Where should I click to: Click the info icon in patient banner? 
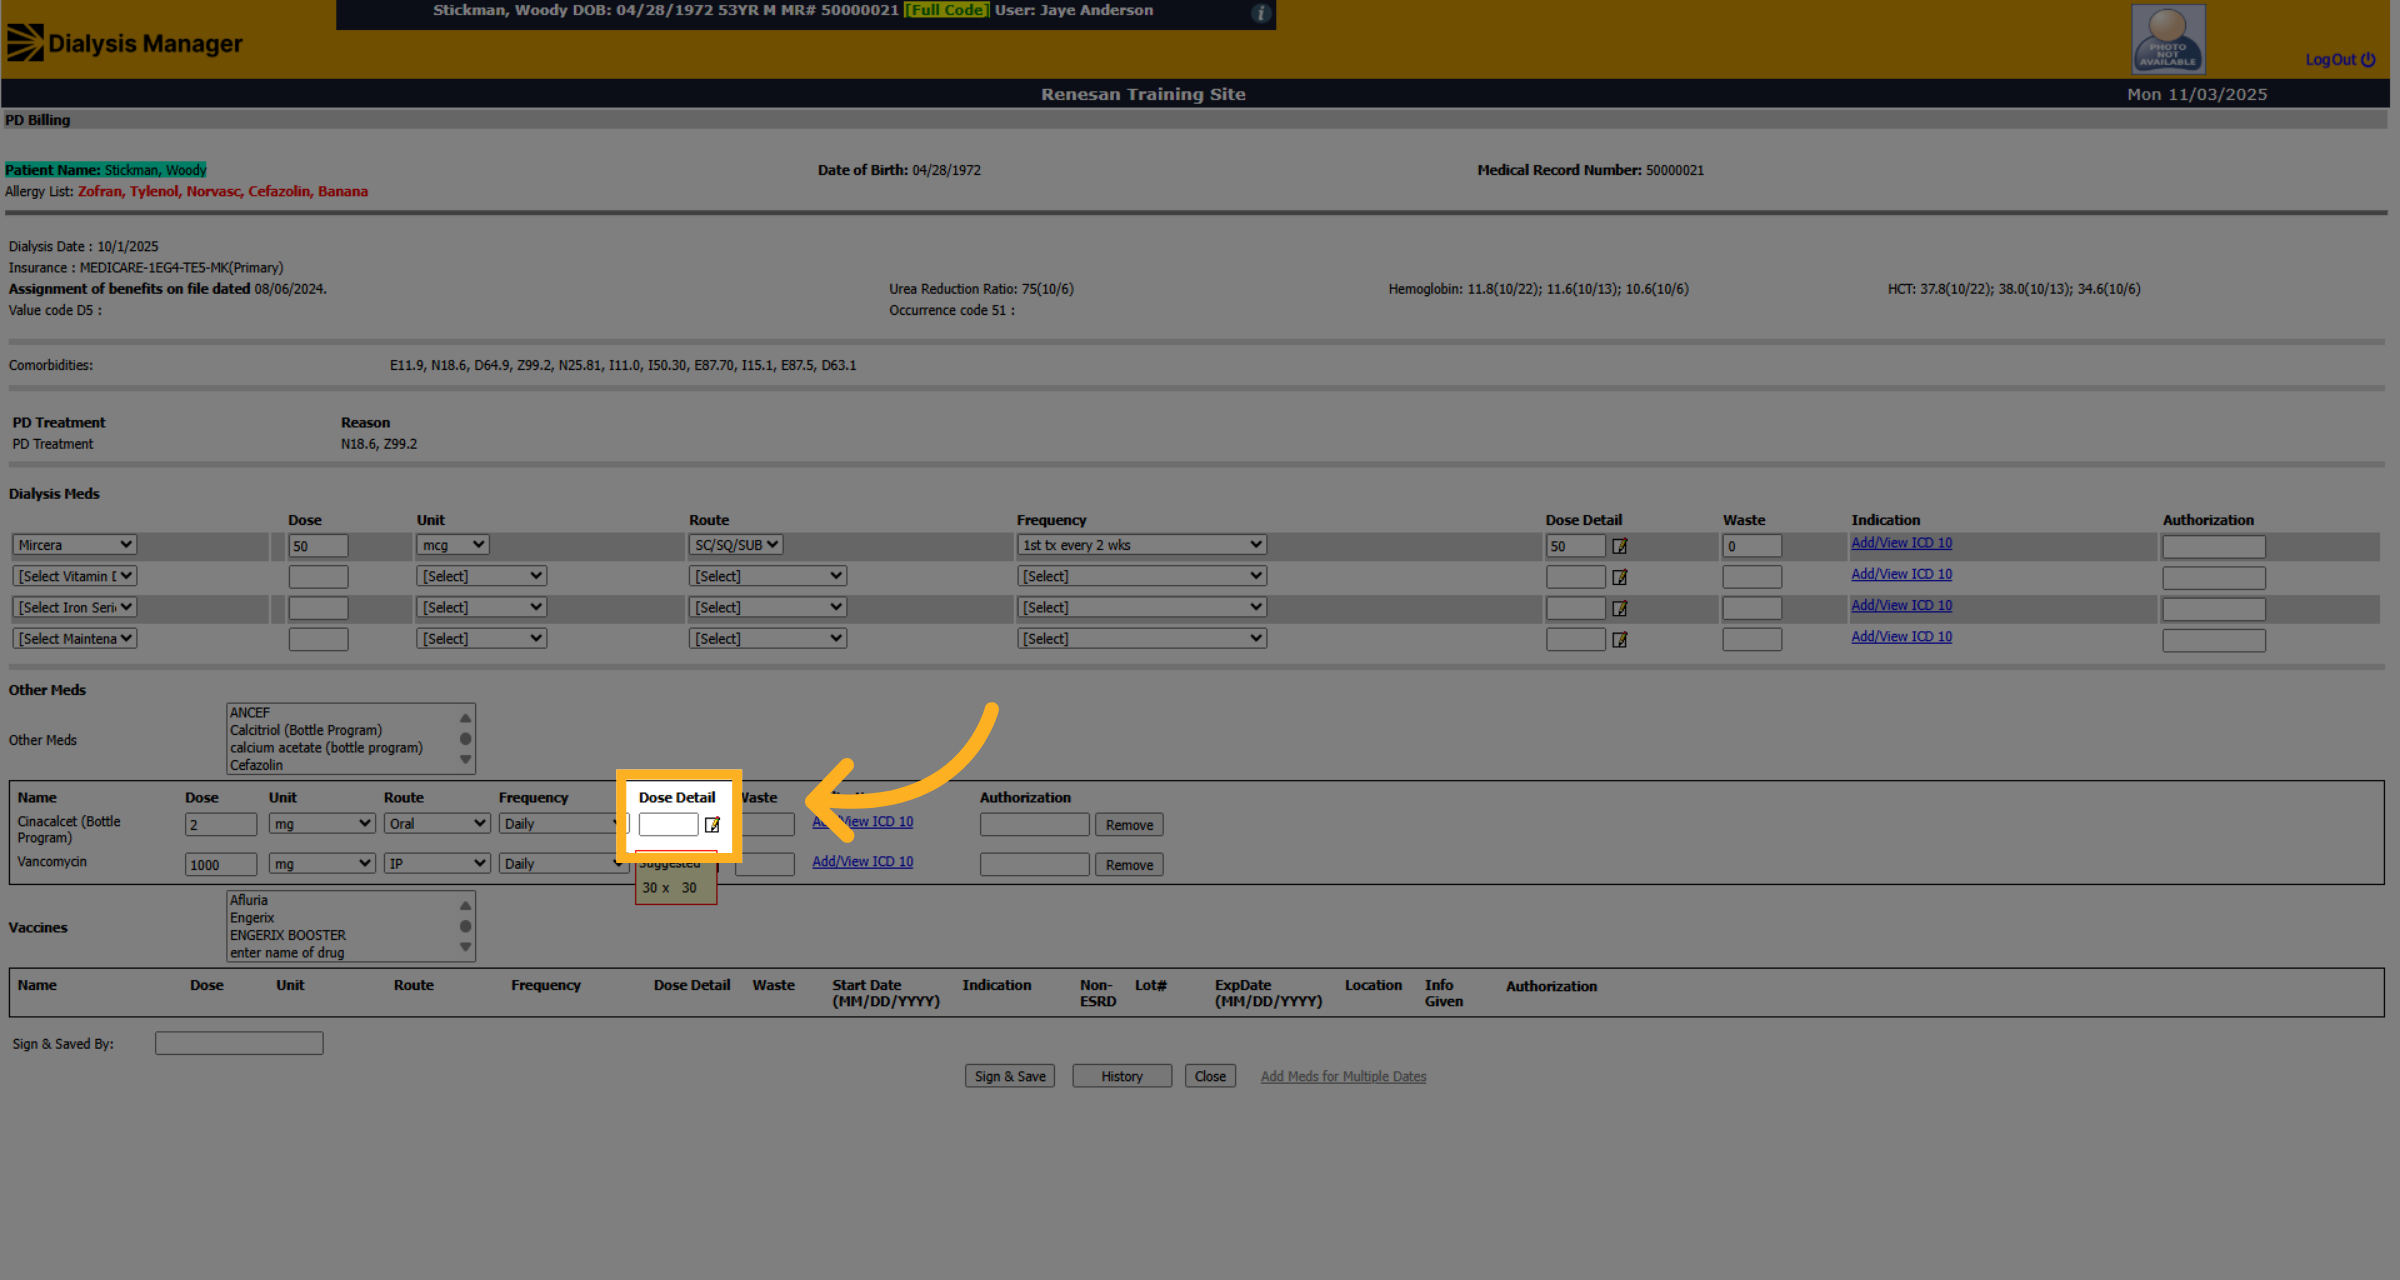pos(1260,13)
